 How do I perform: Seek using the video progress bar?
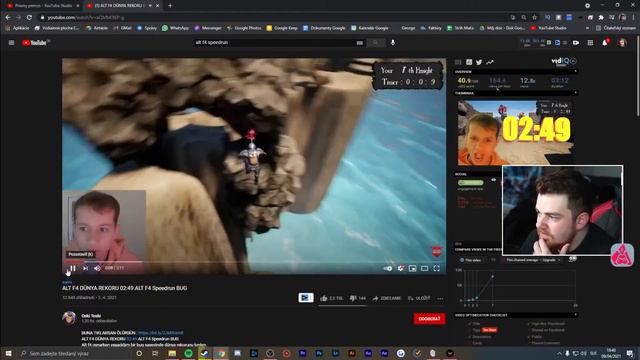click(x=254, y=262)
